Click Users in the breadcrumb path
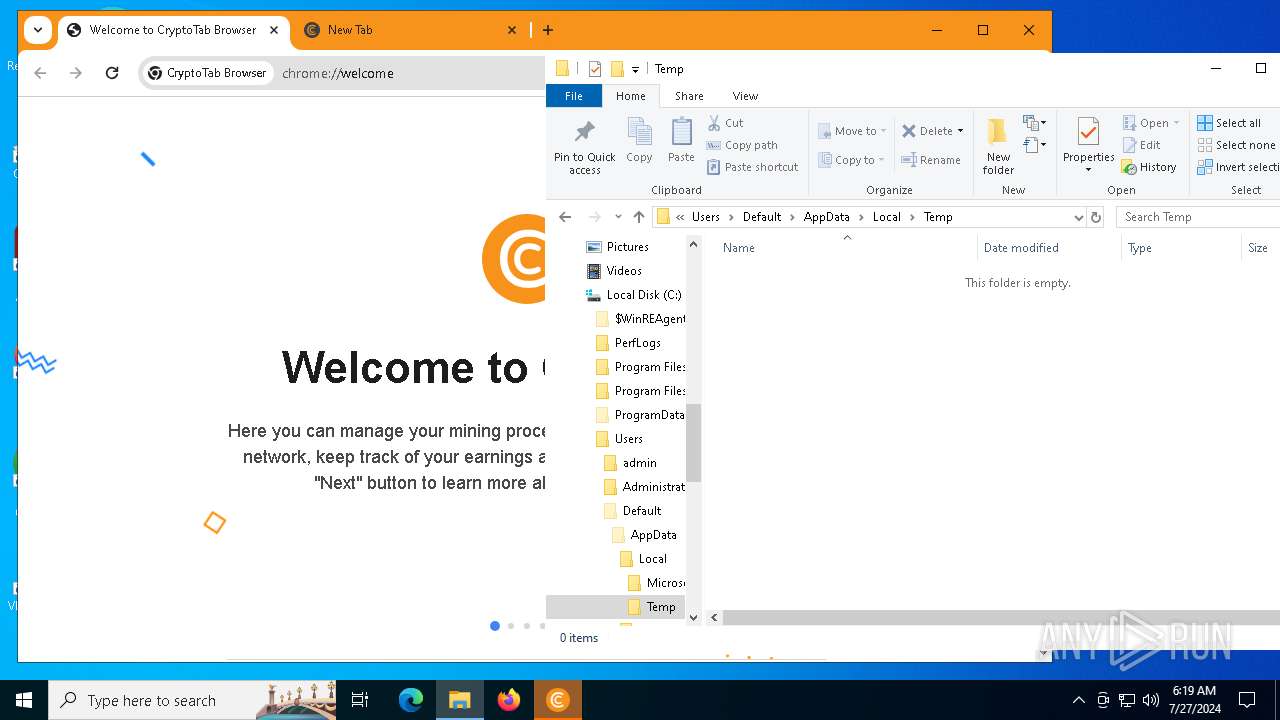This screenshot has width=1280, height=720. [x=705, y=217]
